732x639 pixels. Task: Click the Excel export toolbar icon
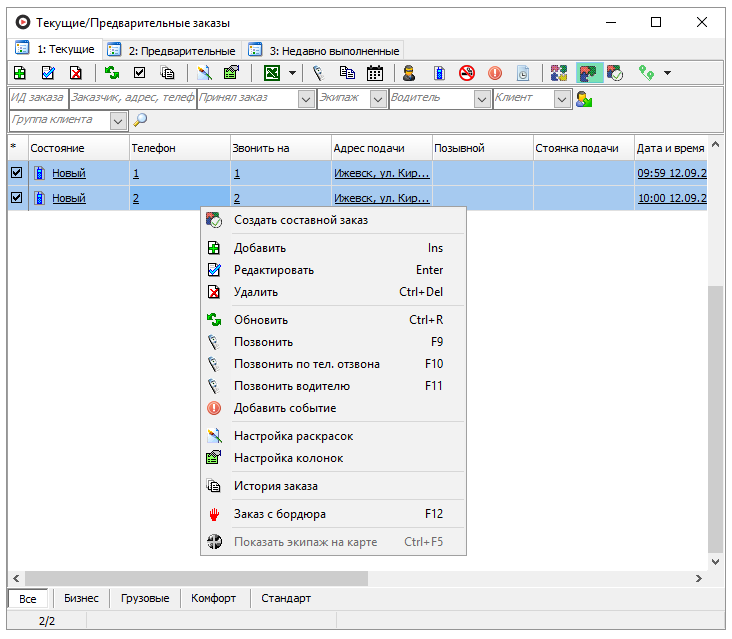tap(271, 73)
